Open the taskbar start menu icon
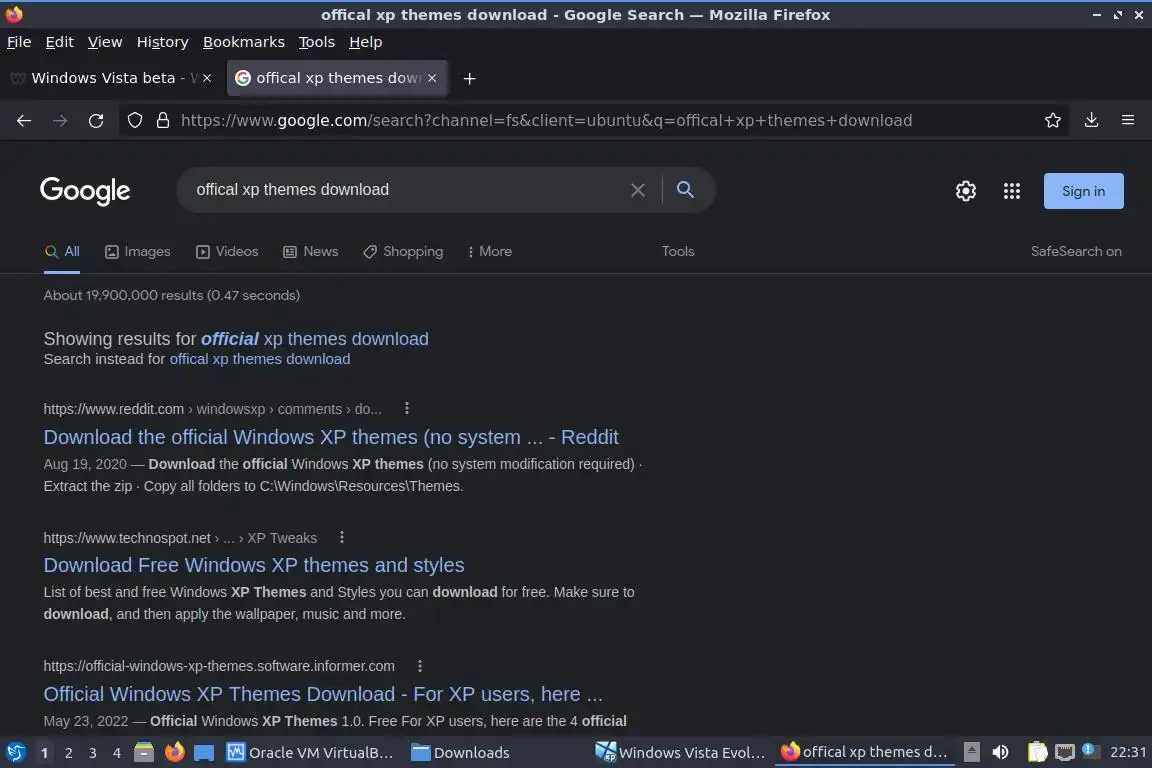 pyautogui.click(x=15, y=753)
